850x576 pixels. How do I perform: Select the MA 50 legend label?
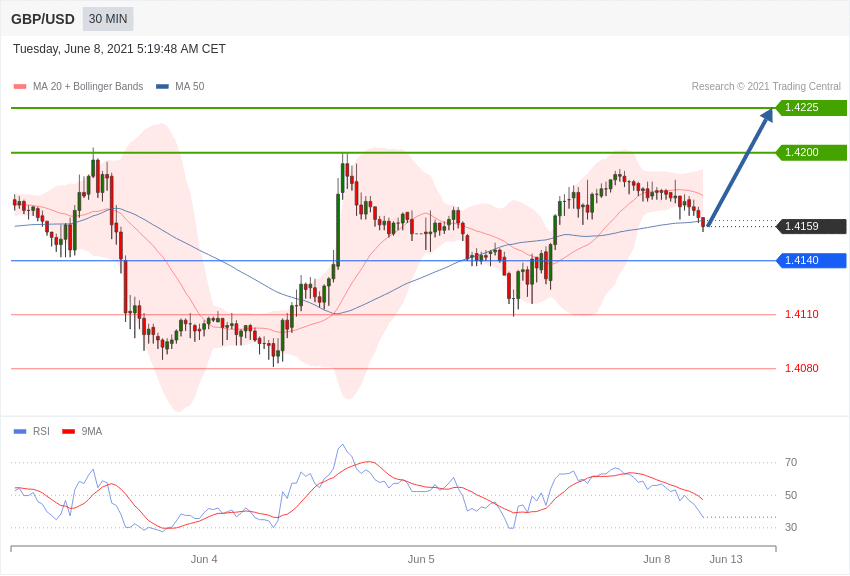[190, 86]
